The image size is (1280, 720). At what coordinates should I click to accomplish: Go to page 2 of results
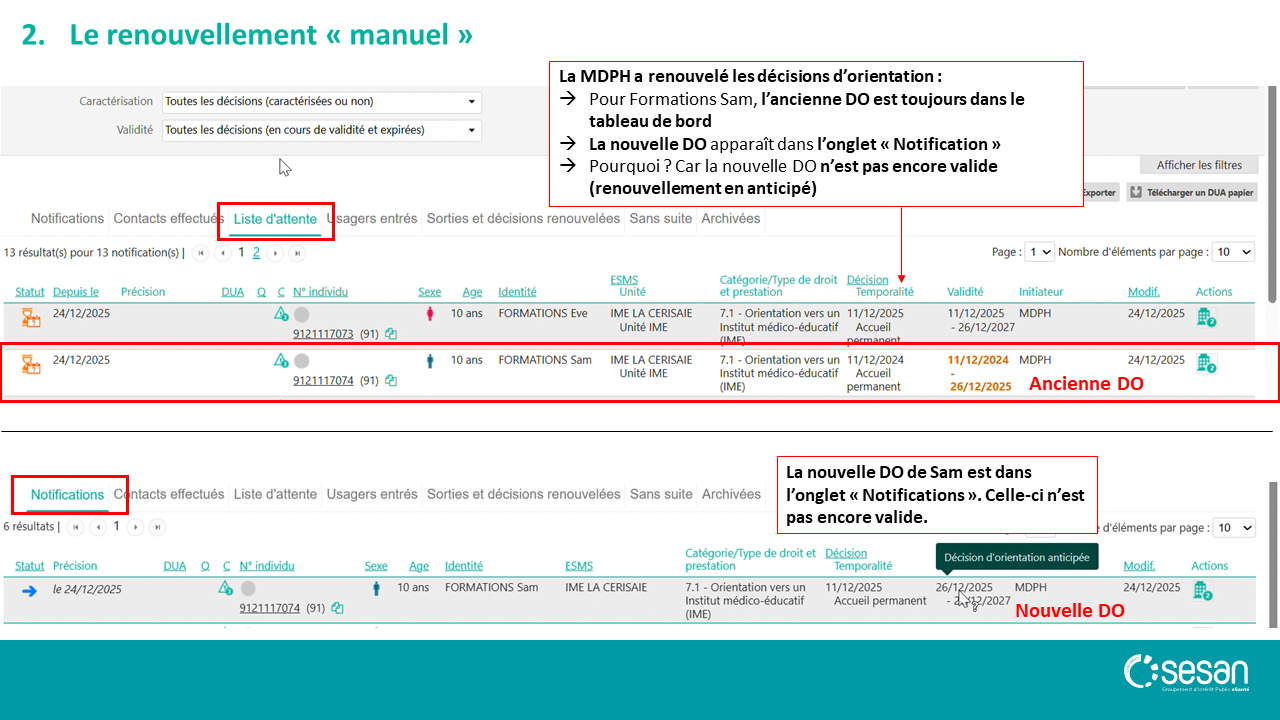coord(256,253)
